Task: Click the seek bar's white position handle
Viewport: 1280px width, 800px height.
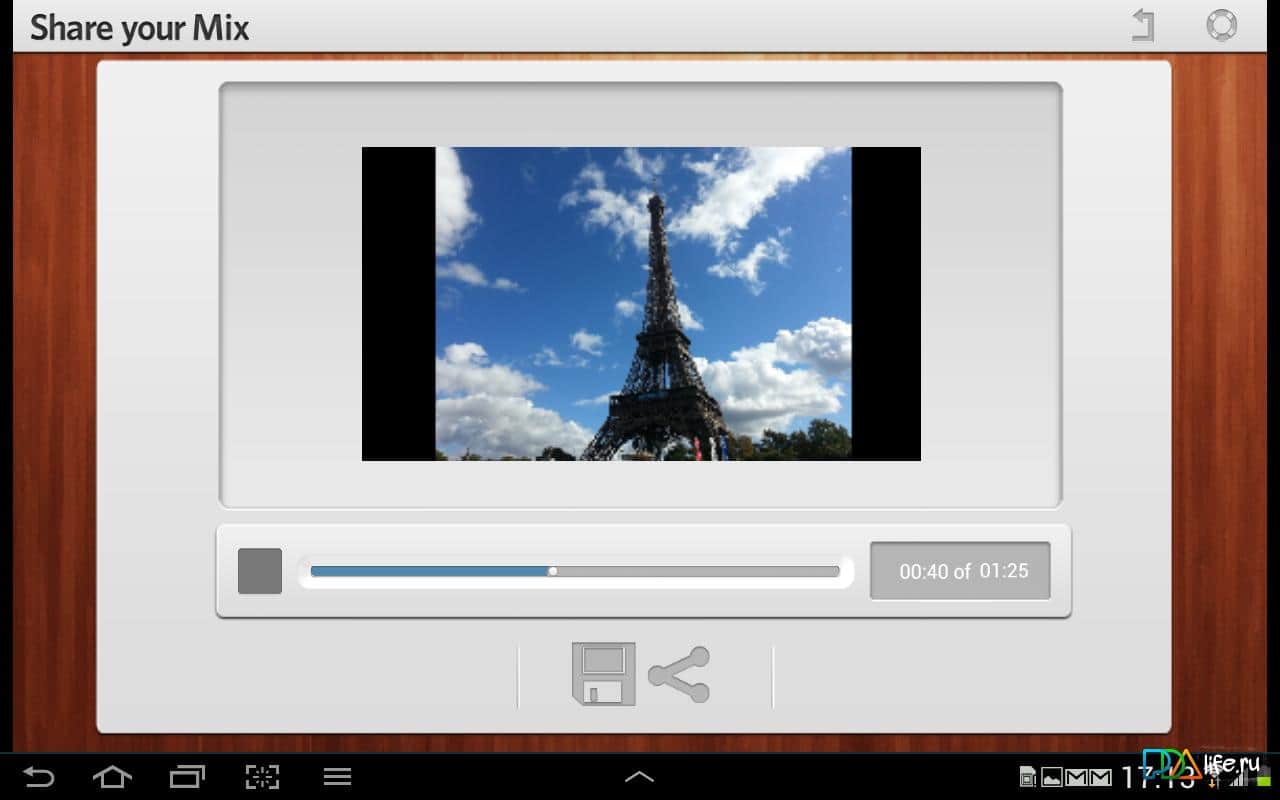Action: [553, 571]
